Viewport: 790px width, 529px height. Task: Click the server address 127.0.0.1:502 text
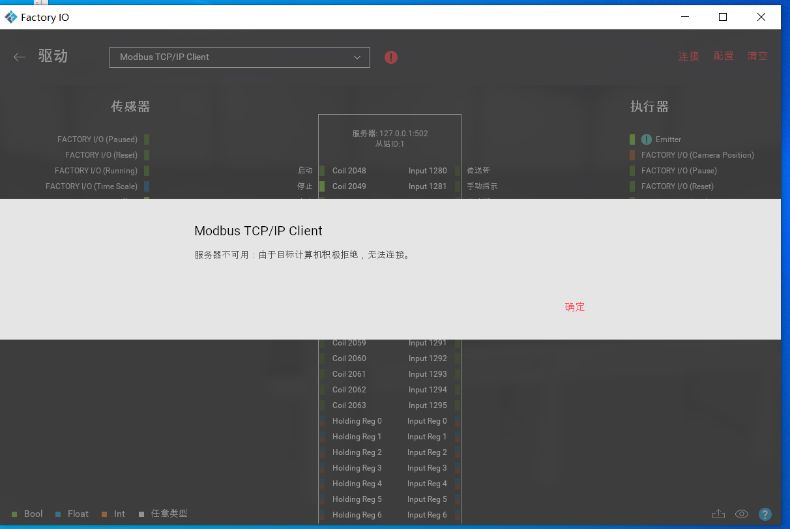click(x=390, y=134)
